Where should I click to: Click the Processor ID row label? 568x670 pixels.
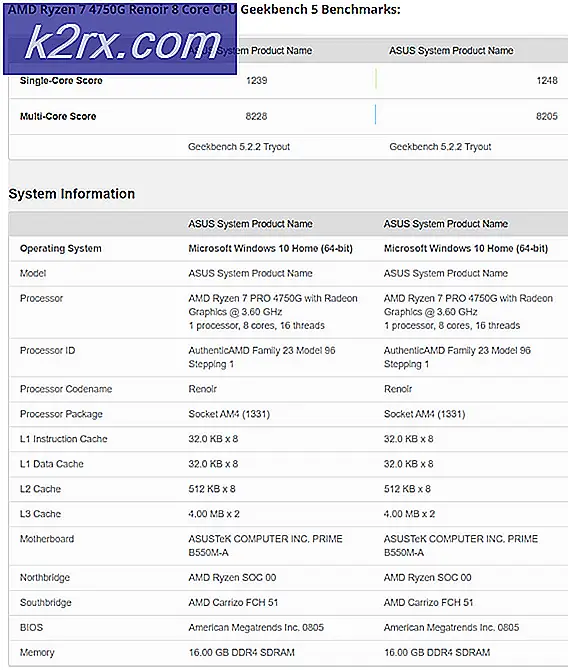click(47, 351)
